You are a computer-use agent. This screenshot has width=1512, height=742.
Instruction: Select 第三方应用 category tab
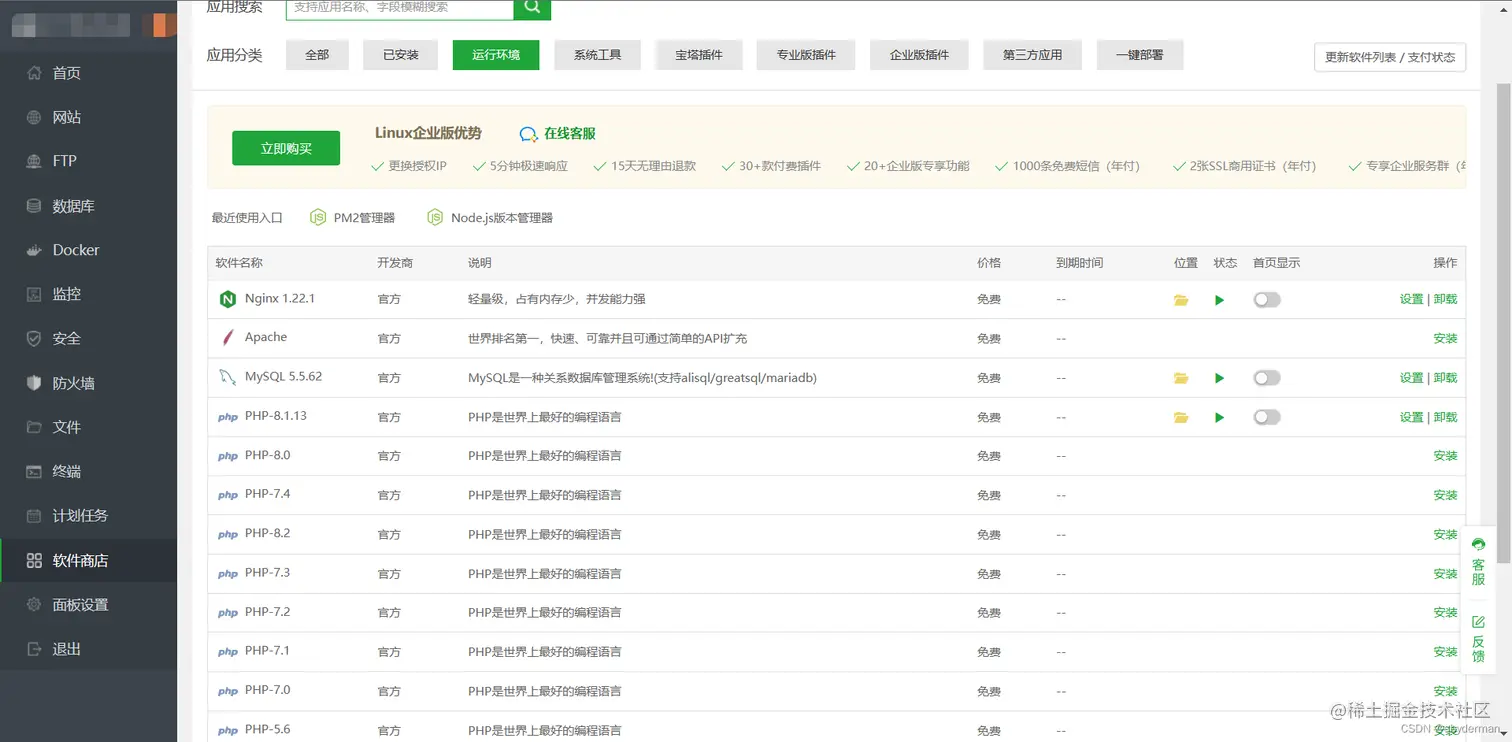tap(1032, 55)
